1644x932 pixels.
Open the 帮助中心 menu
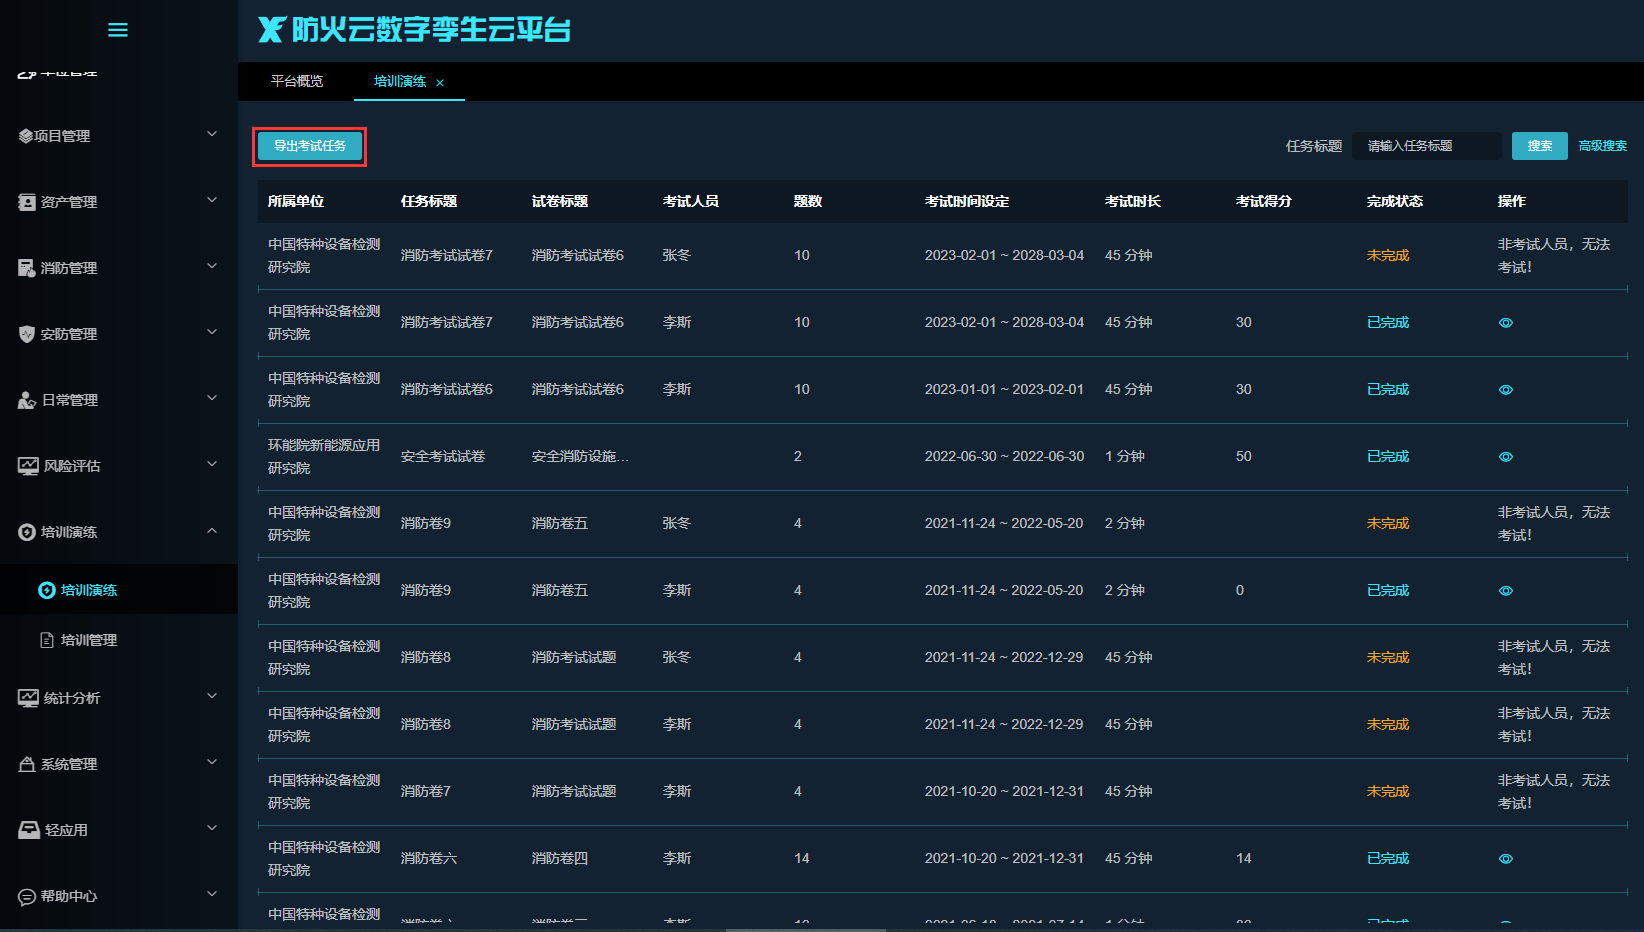point(119,896)
